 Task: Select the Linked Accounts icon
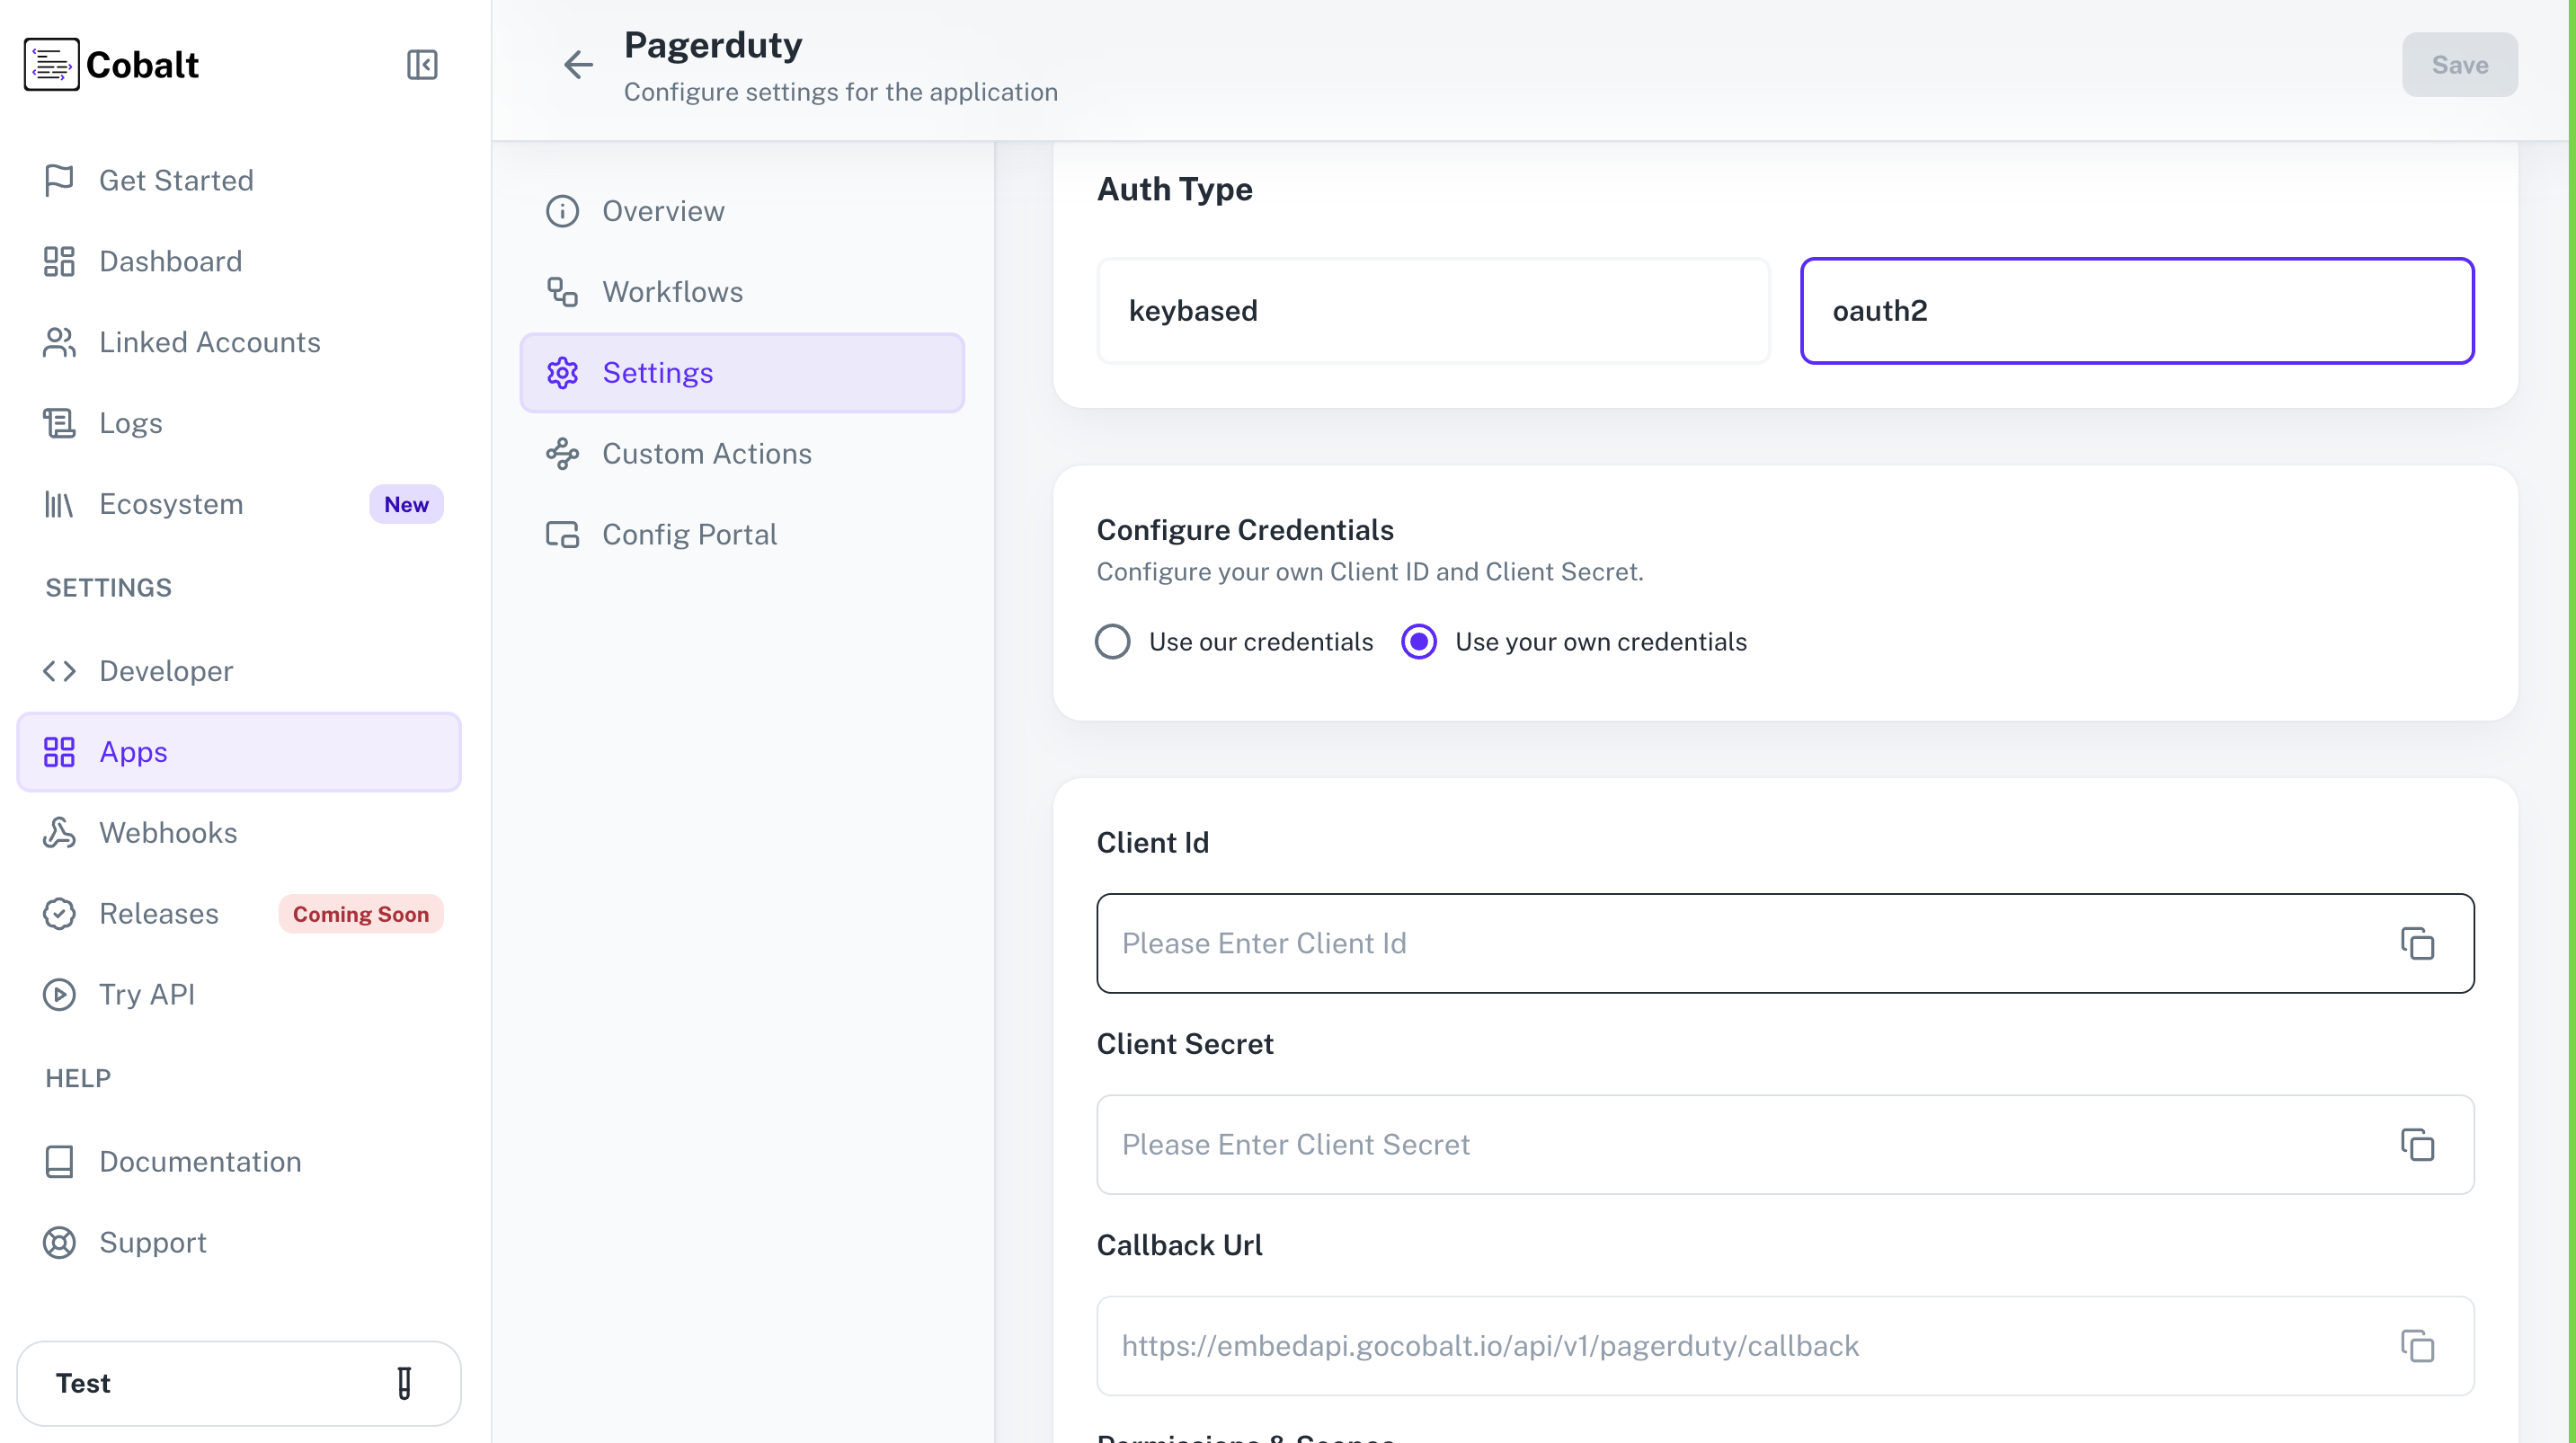click(59, 342)
